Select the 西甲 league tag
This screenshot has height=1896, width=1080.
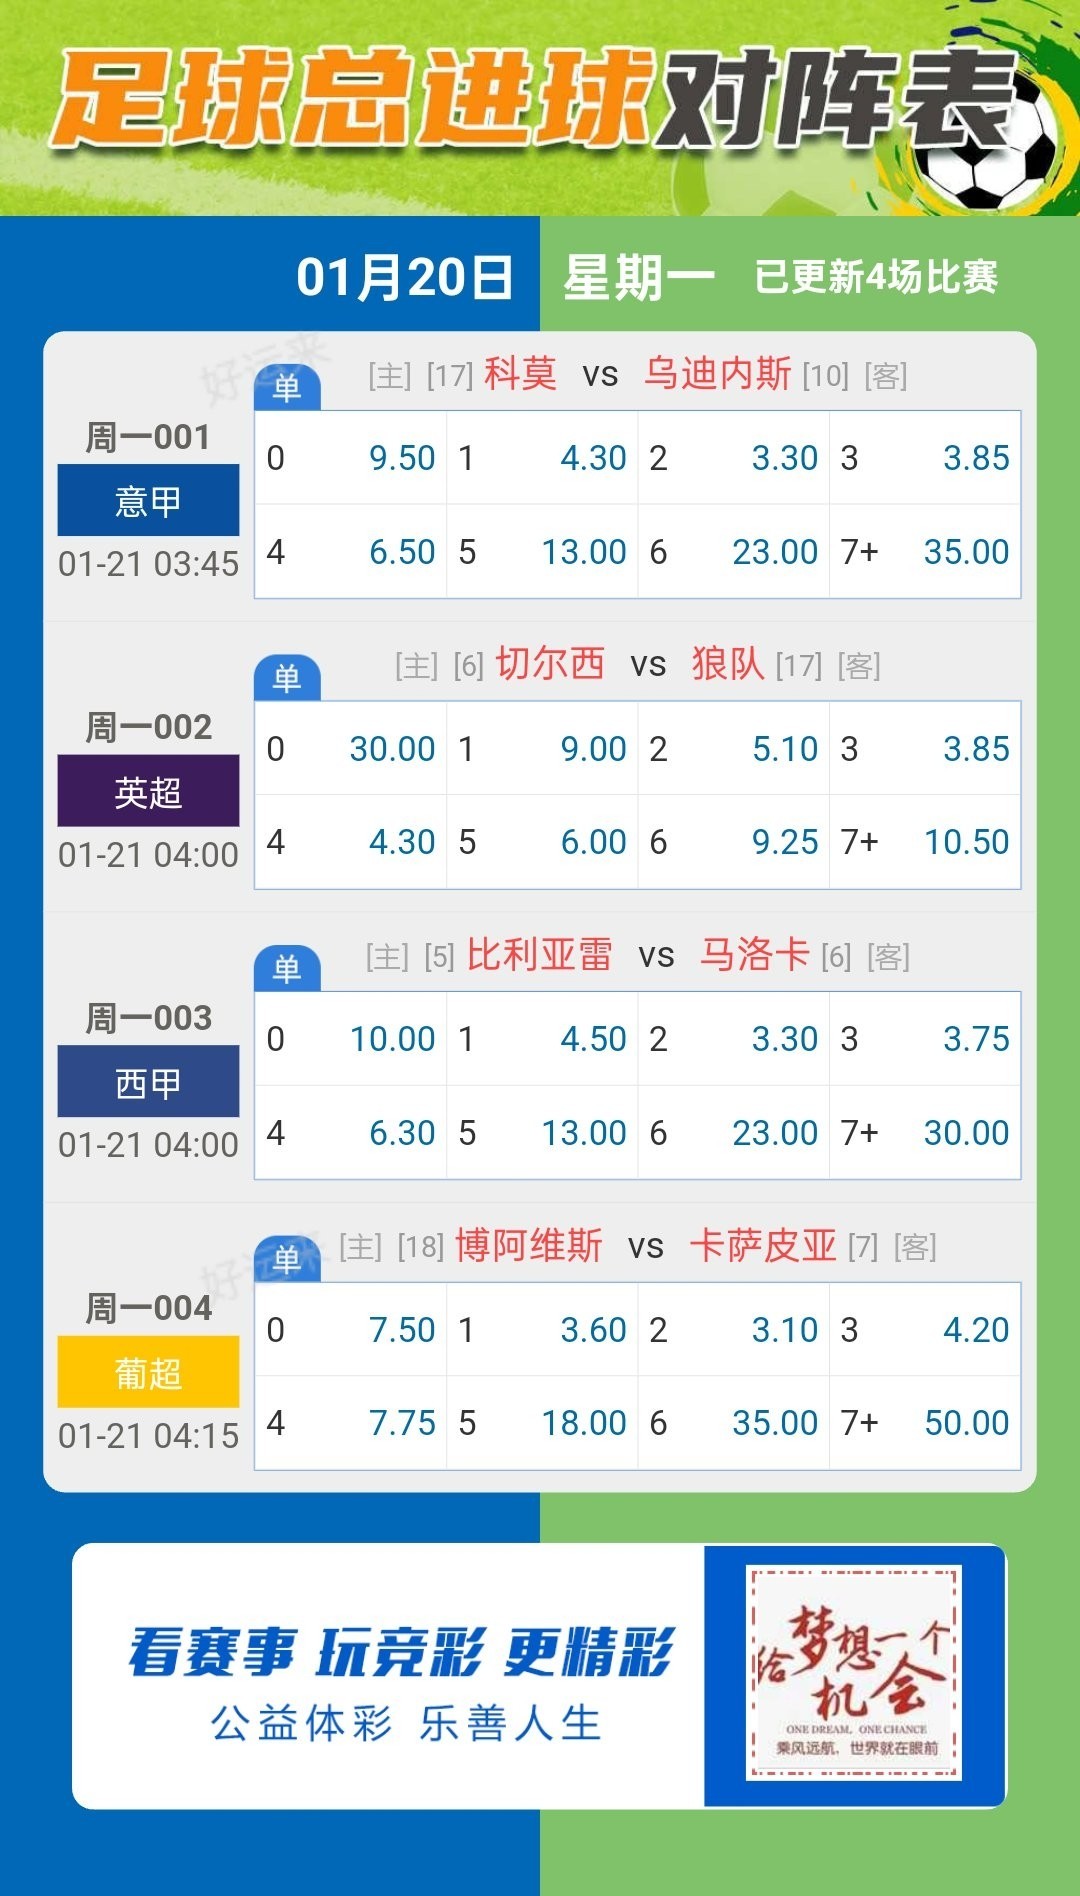pyautogui.click(x=148, y=1081)
